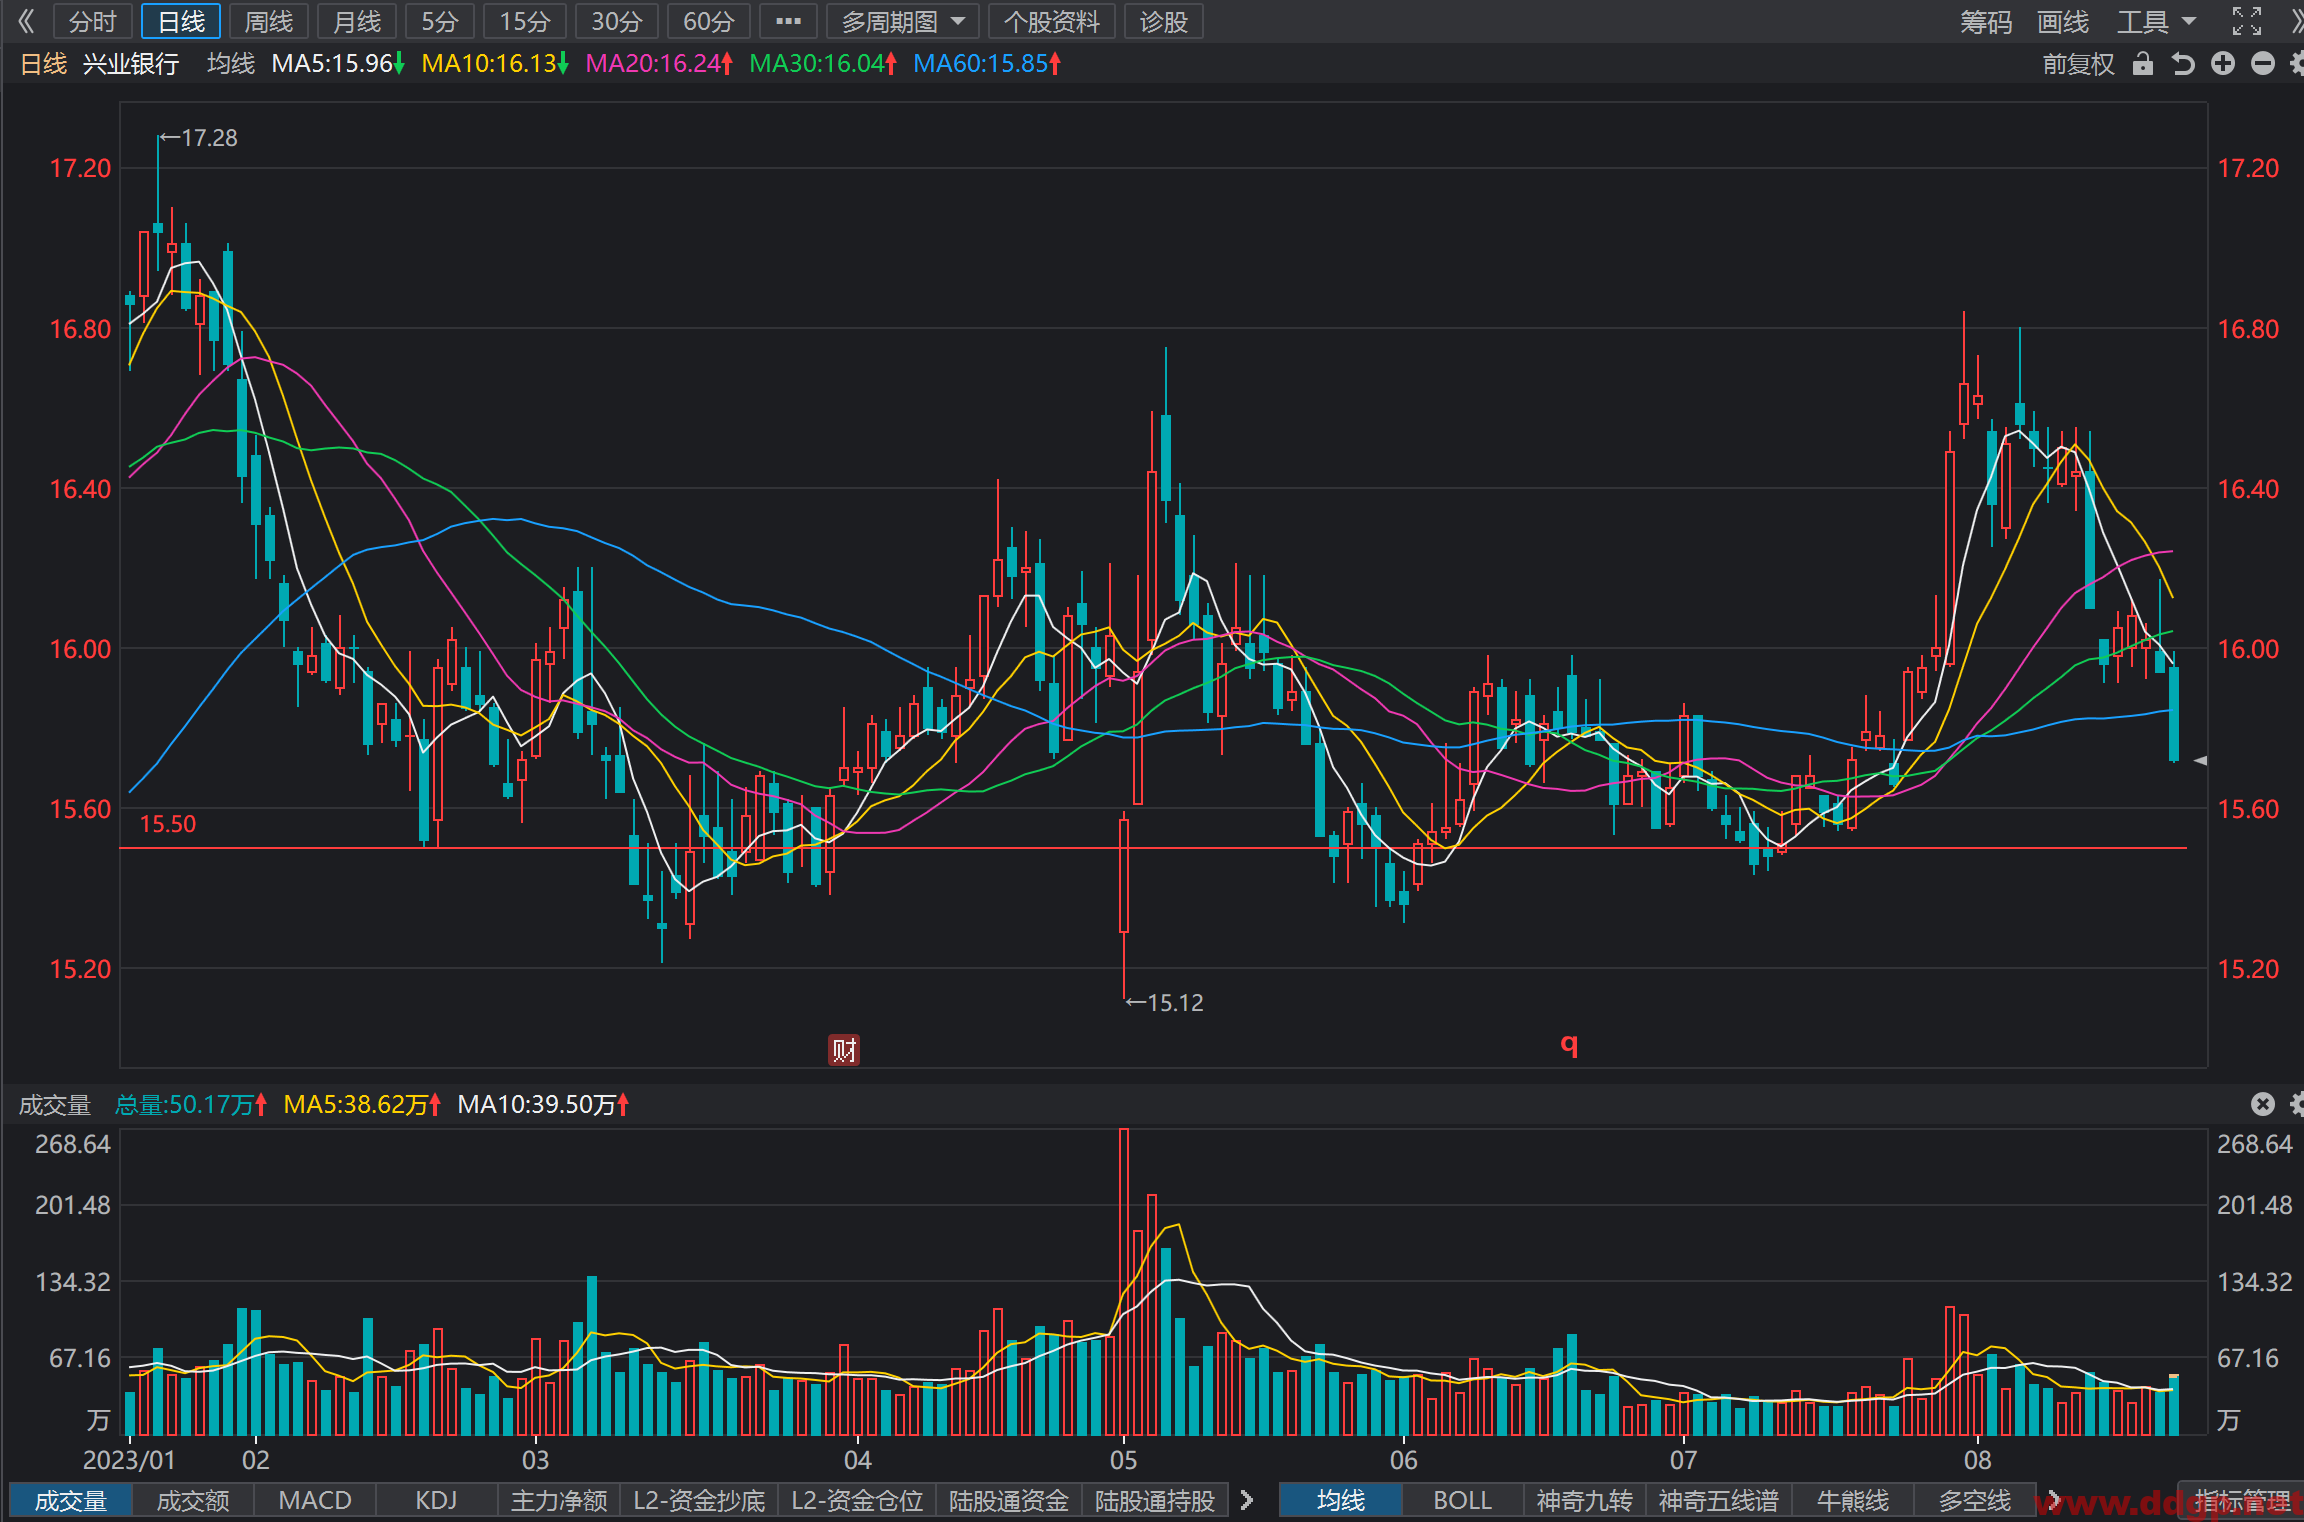Viewport: 2304px width, 1522px height.
Task: Toggle the lock icon beside 前复权
Action: coord(2142,64)
